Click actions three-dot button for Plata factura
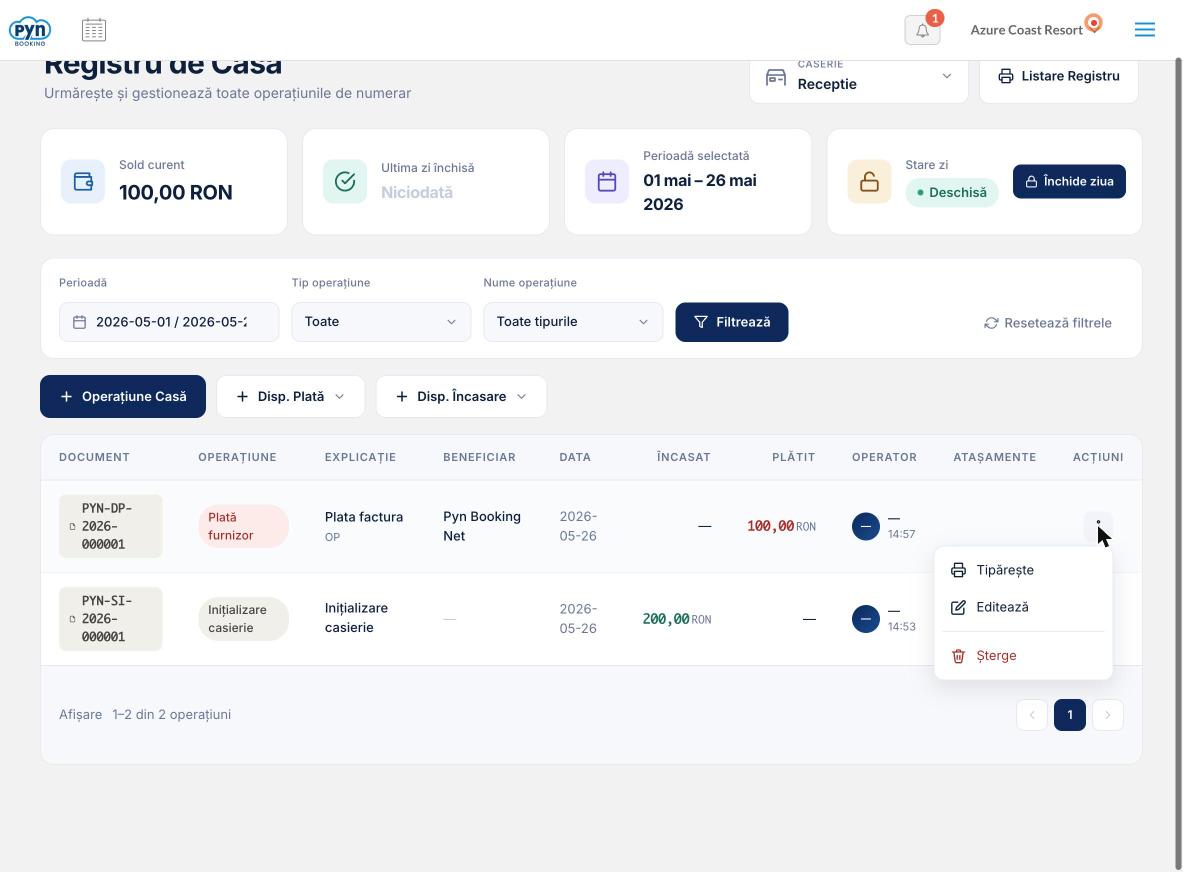Image resolution: width=1183 pixels, height=872 pixels. click(1098, 527)
